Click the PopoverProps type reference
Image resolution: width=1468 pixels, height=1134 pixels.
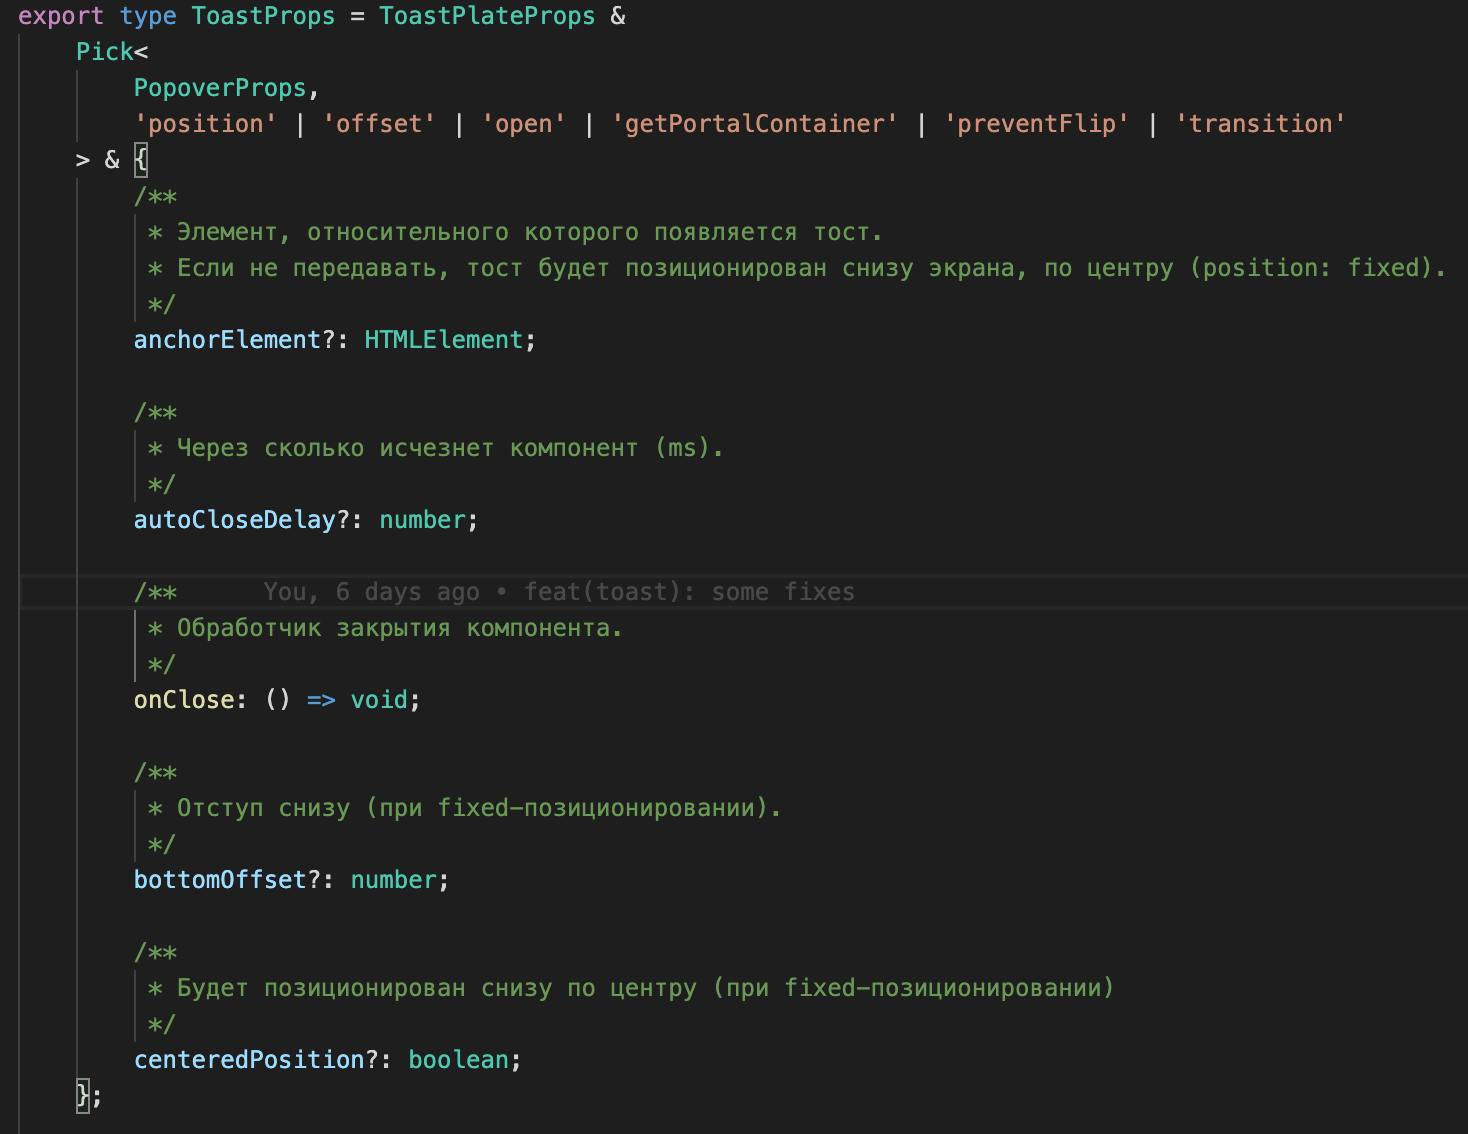click(x=219, y=87)
